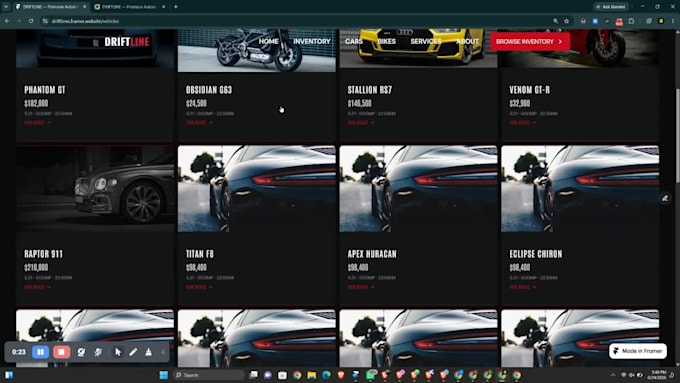Click the Ask Gemini button
The height and width of the screenshot is (383, 680).
(x=611, y=7)
